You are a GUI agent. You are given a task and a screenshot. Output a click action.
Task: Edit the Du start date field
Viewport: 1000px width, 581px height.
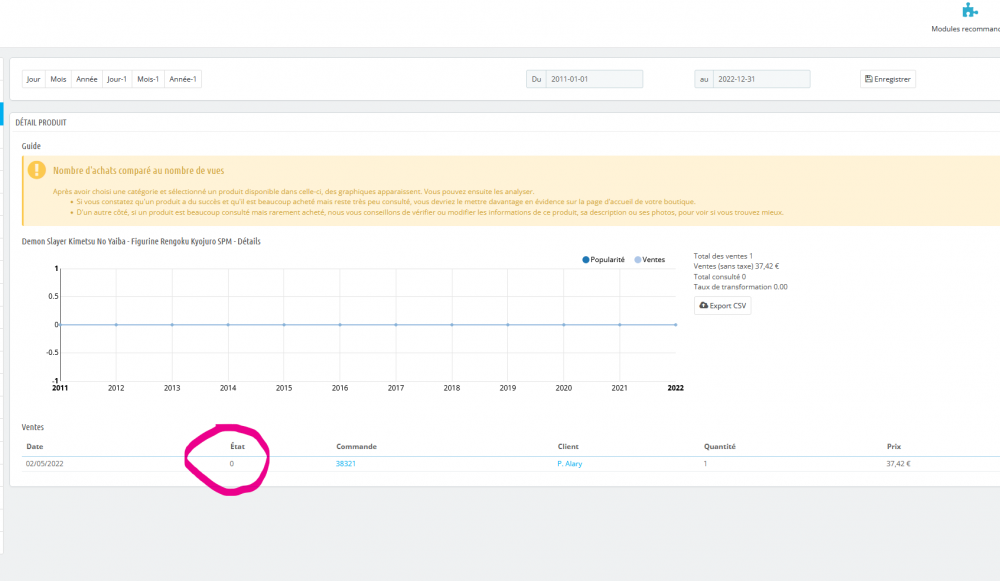tap(594, 79)
